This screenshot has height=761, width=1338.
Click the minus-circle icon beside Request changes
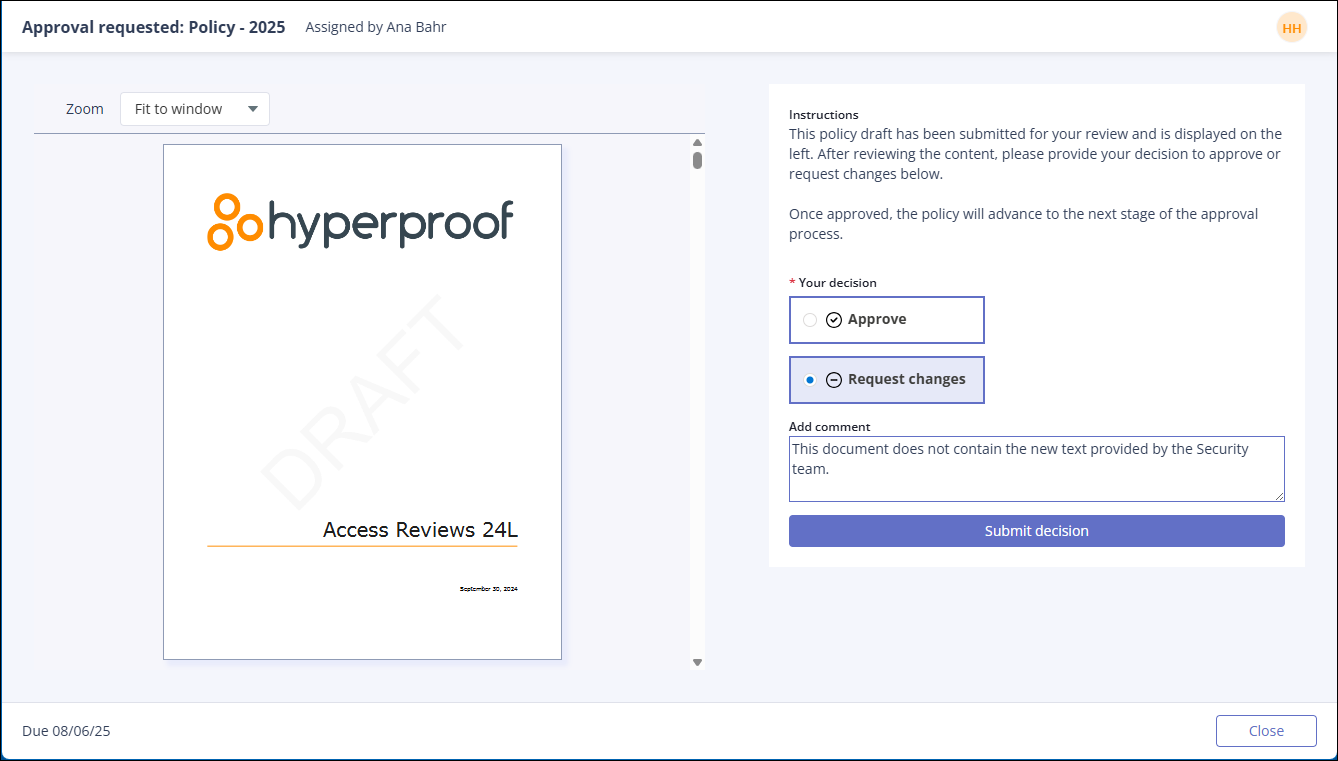pos(834,380)
